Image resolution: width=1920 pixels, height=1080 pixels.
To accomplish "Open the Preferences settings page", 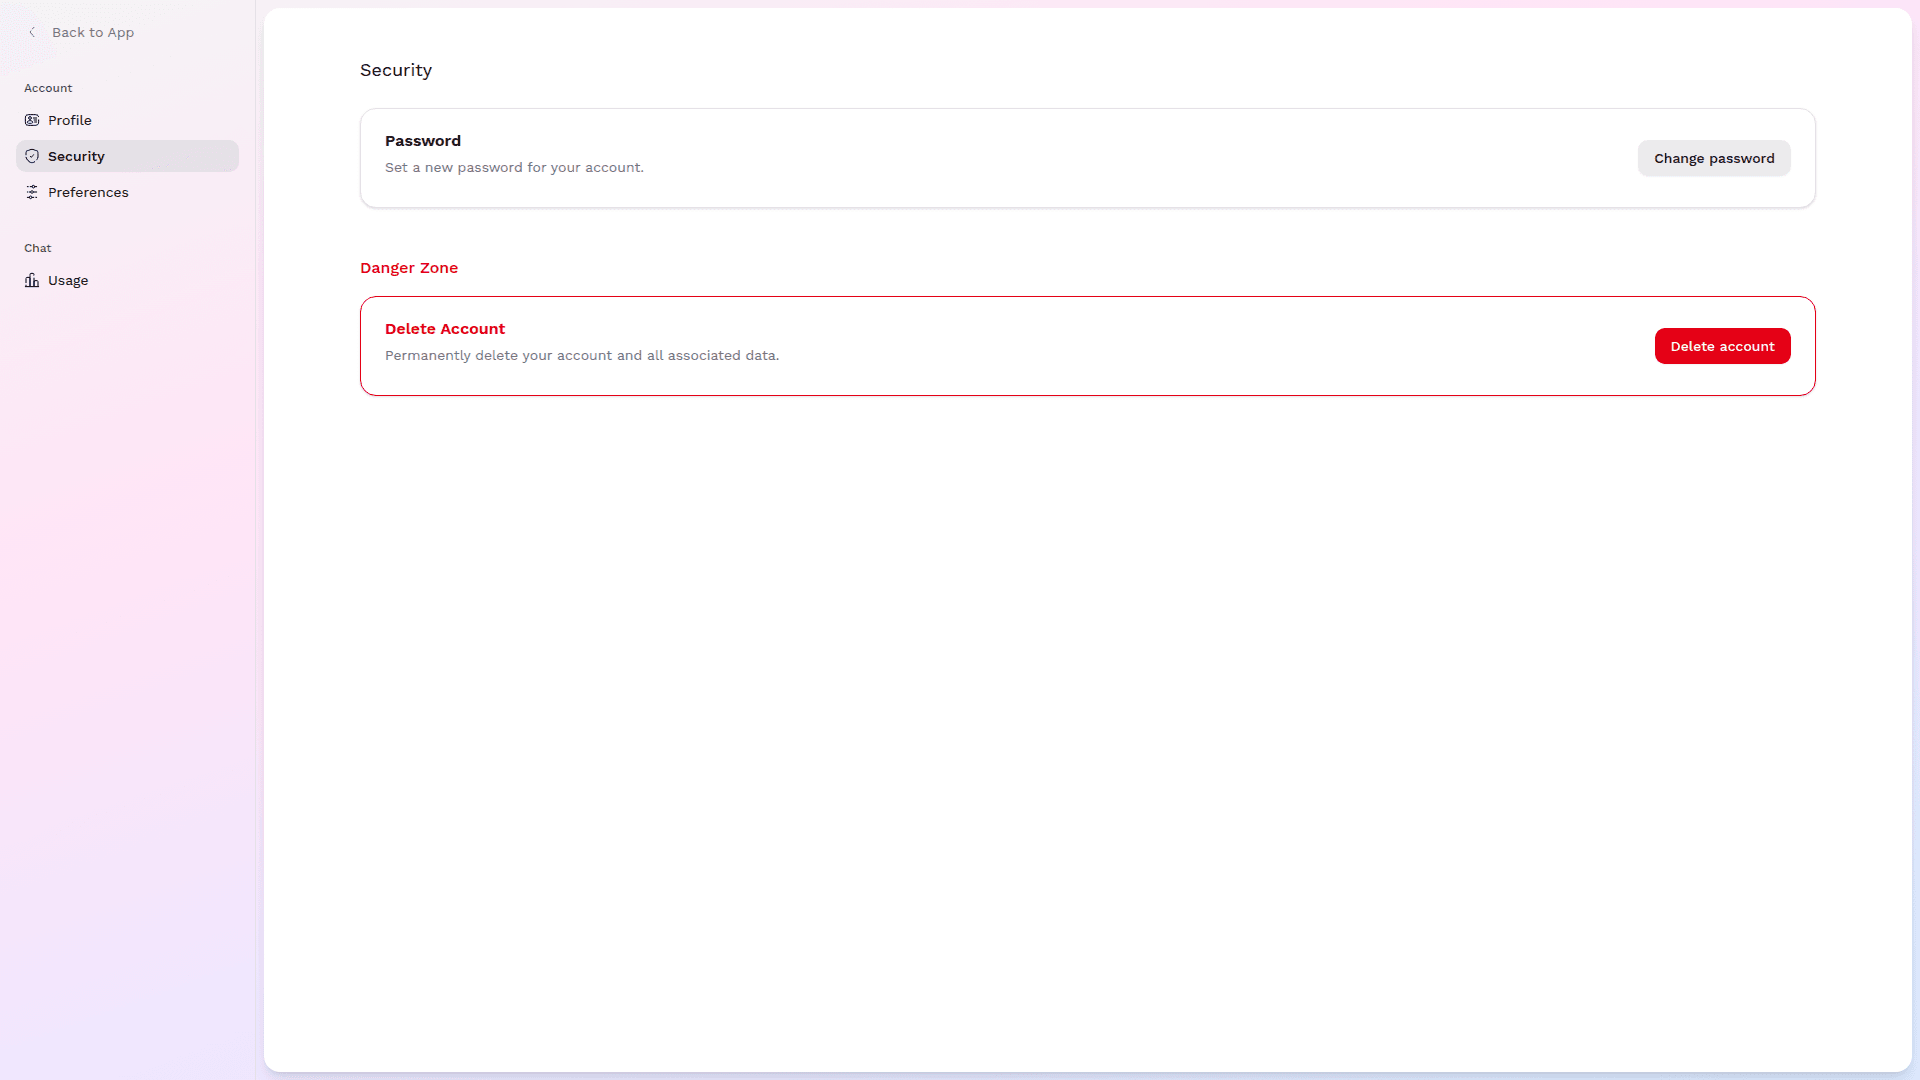I will [88, 192].
